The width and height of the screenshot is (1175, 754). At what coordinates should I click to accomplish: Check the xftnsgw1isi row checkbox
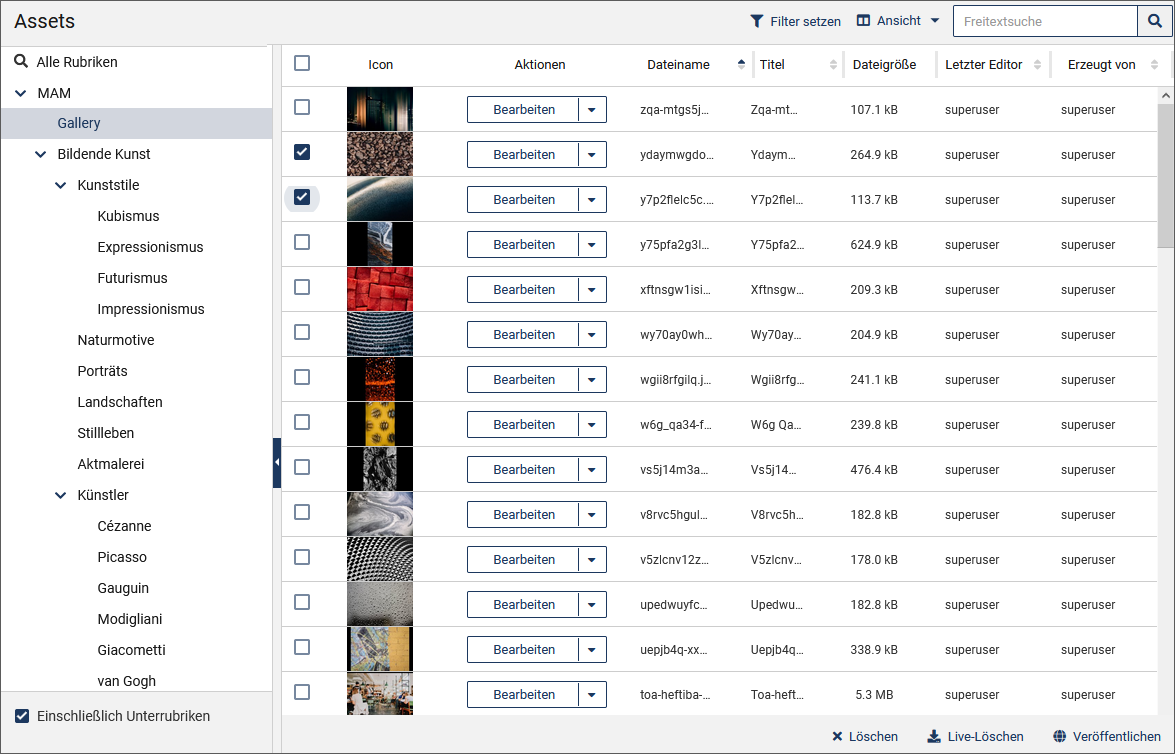tap(302, 287)
